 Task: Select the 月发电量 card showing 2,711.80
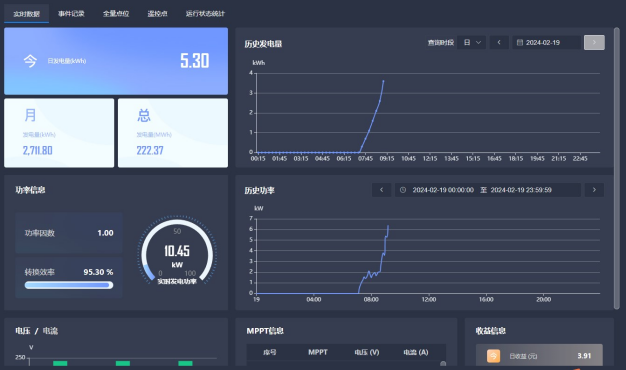pyautogui.click(x=59, y=133)
